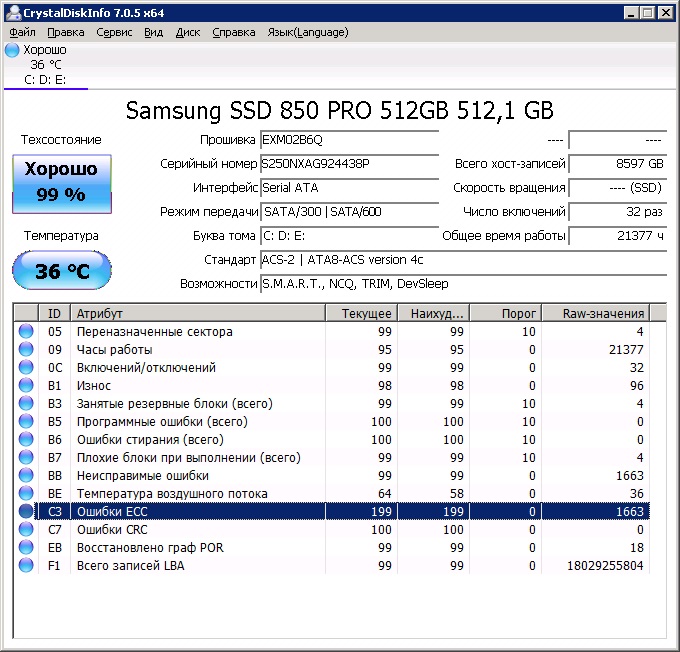Click the status orb for Ошибки ECC row
The width and height of the screenshot is (680, 652).
26,511
